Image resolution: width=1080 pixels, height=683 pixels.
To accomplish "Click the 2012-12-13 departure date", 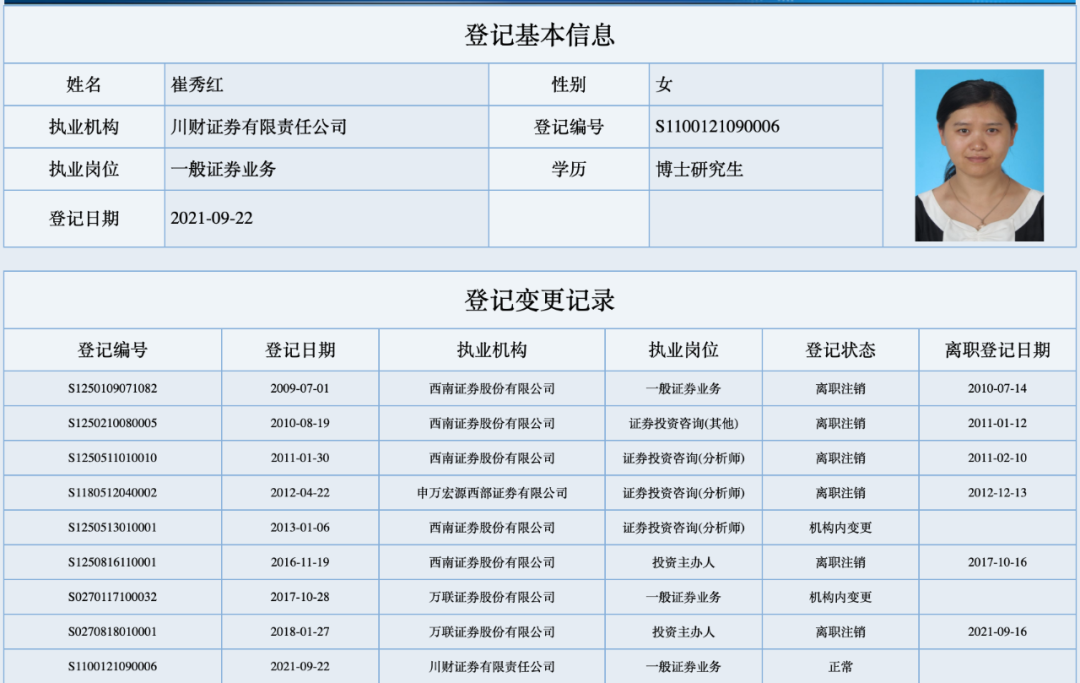I will (x=997, y=493).
